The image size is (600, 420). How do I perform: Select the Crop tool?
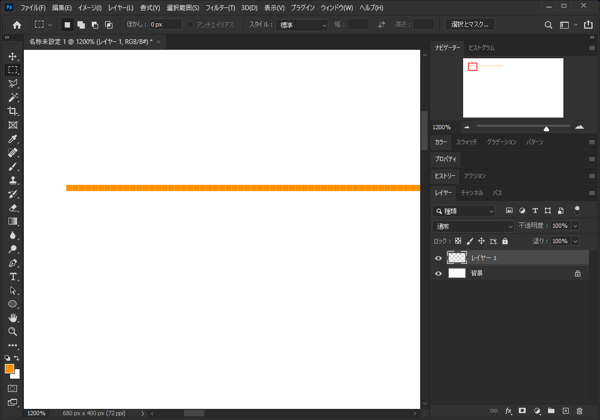point(13,111)
